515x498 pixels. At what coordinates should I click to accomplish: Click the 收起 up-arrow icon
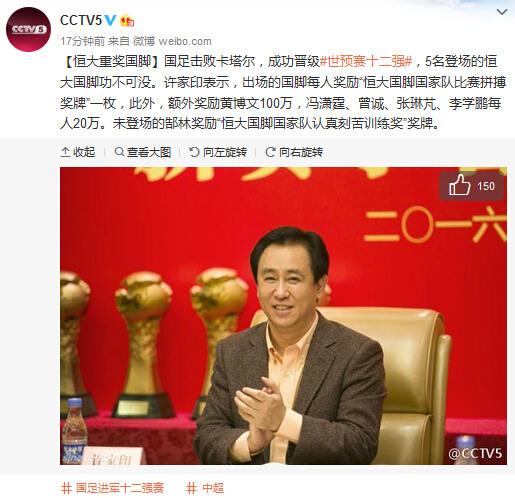(65, 152)
